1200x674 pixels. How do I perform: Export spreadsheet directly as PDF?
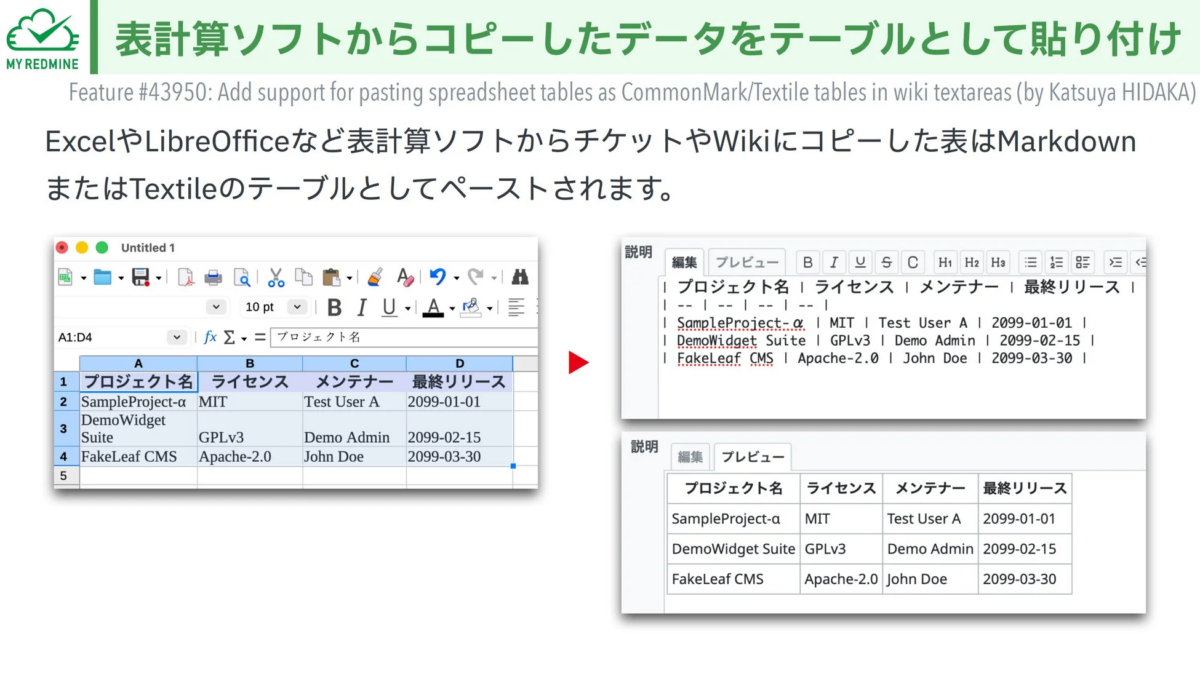185,277
